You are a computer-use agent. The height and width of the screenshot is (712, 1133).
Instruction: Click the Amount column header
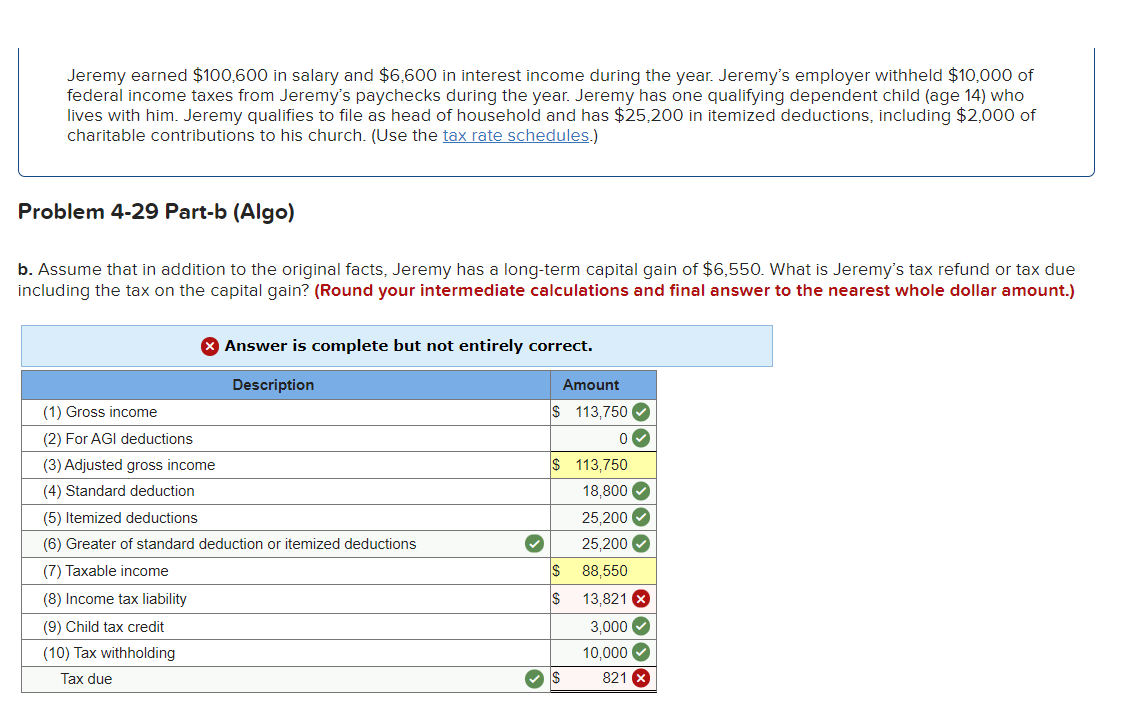pyautogui.click(x=603, y=385)
